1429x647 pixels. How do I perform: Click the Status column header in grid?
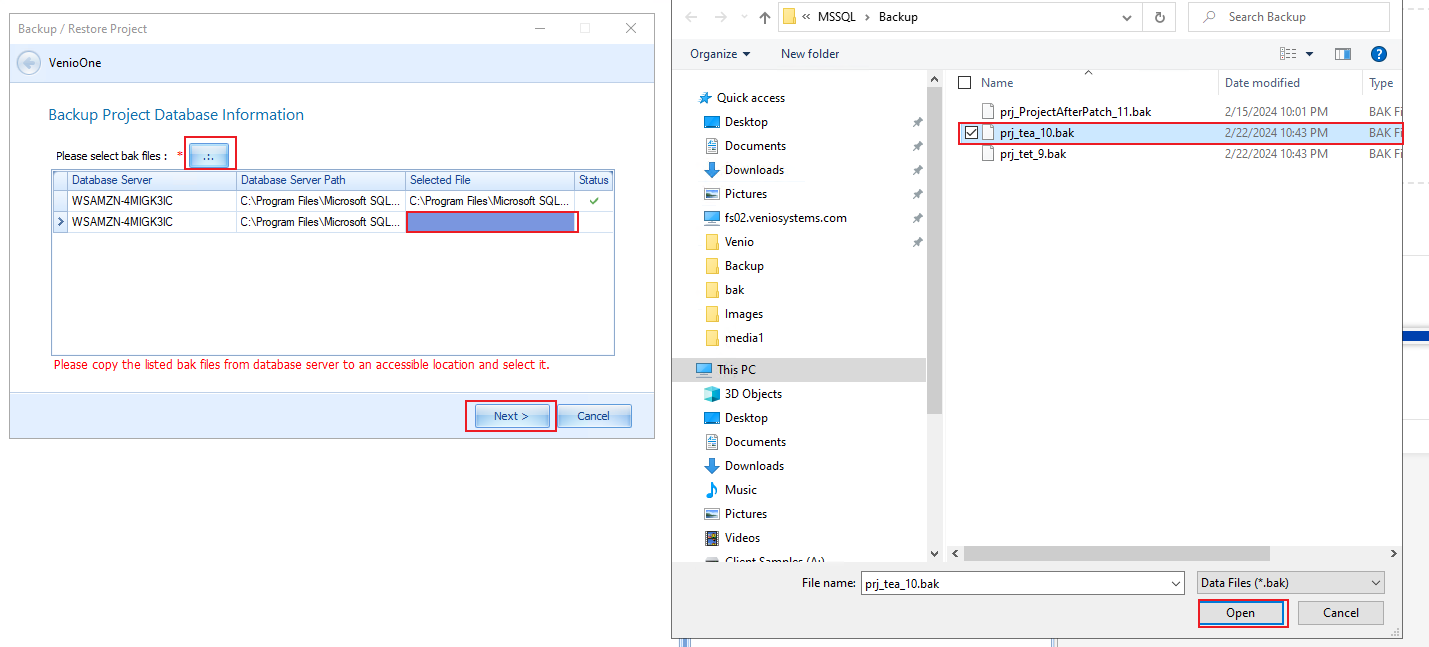[x=593, y=180]
